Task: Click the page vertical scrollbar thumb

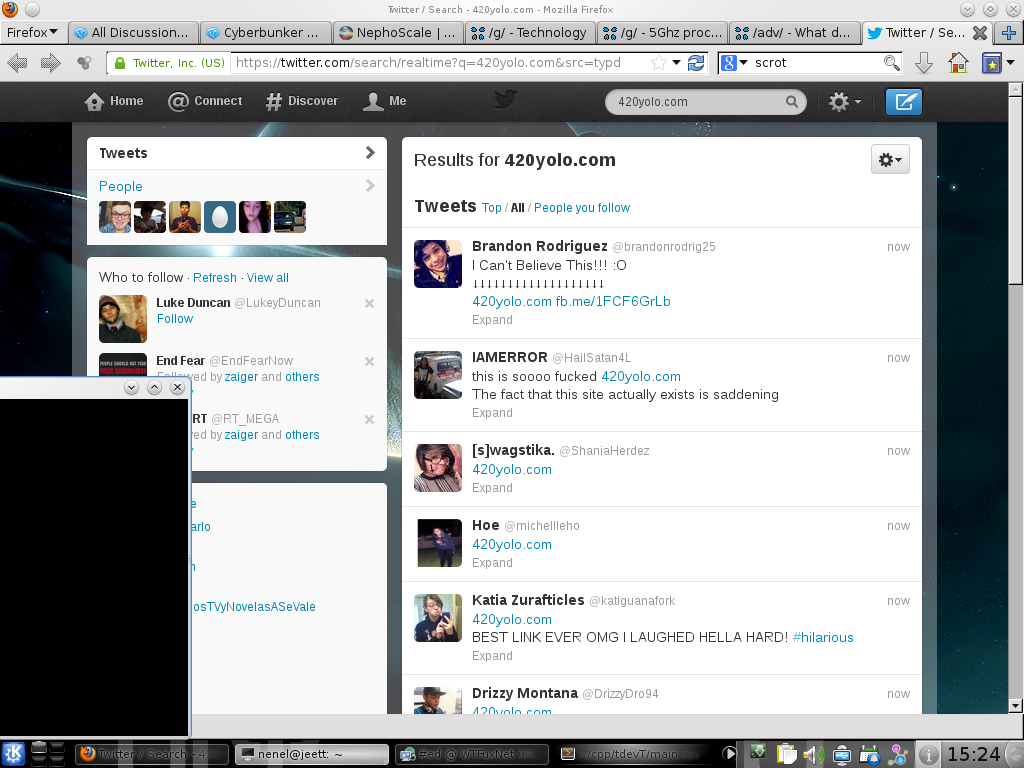Action: click(1016, 189)
